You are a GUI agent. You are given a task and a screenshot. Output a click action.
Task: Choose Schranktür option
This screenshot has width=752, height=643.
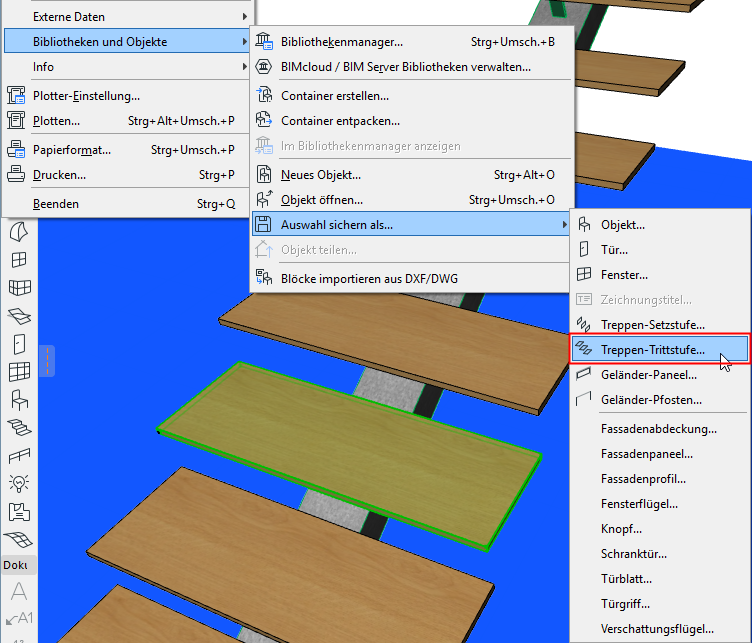pyautogui.click(x=660, y=553)
